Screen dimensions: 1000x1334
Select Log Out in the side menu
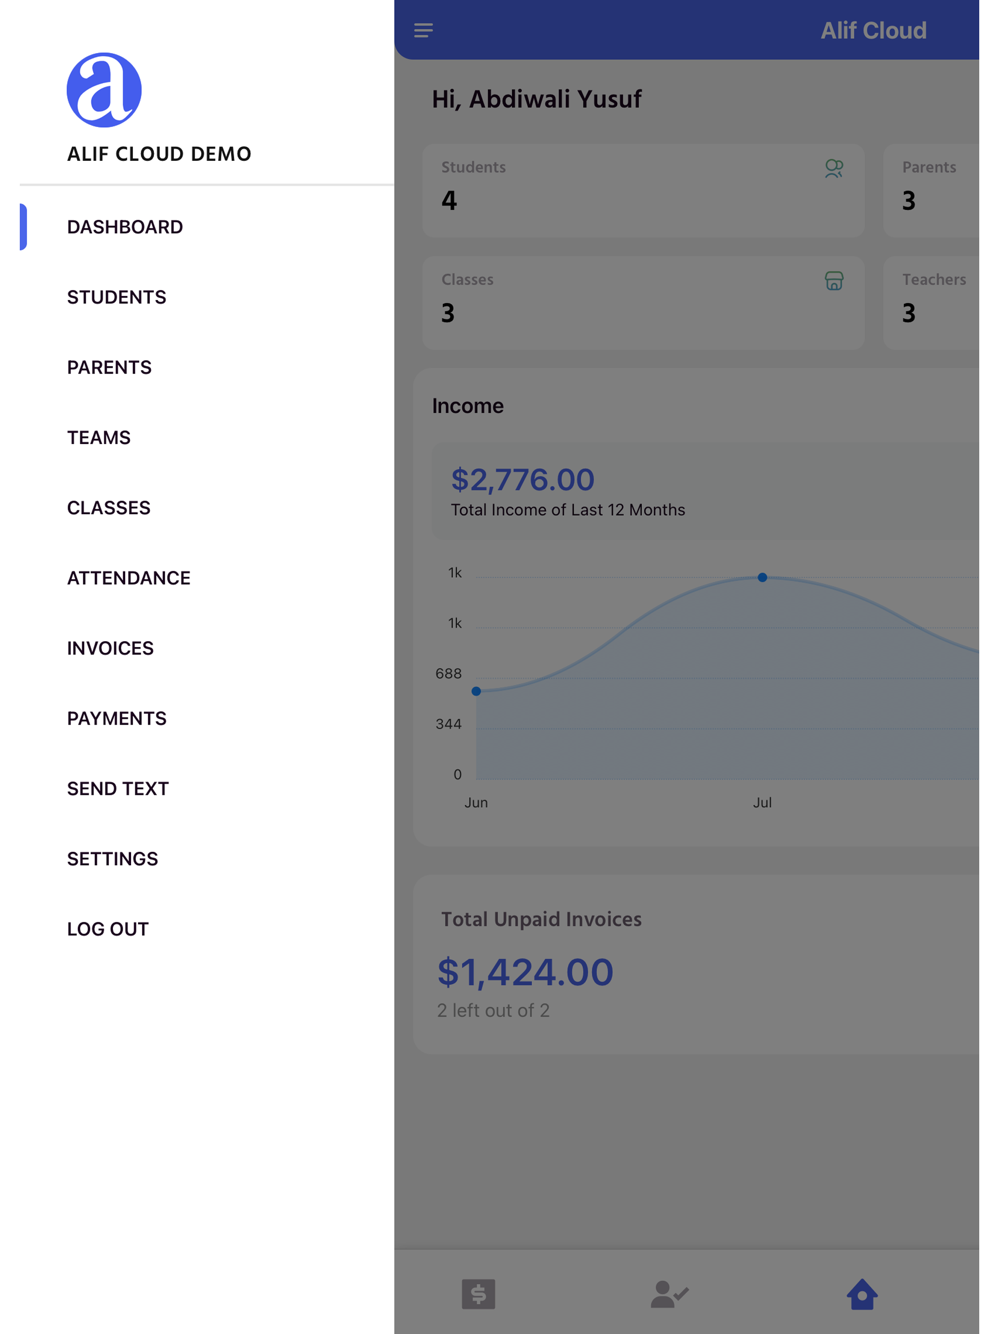(108, 929)
